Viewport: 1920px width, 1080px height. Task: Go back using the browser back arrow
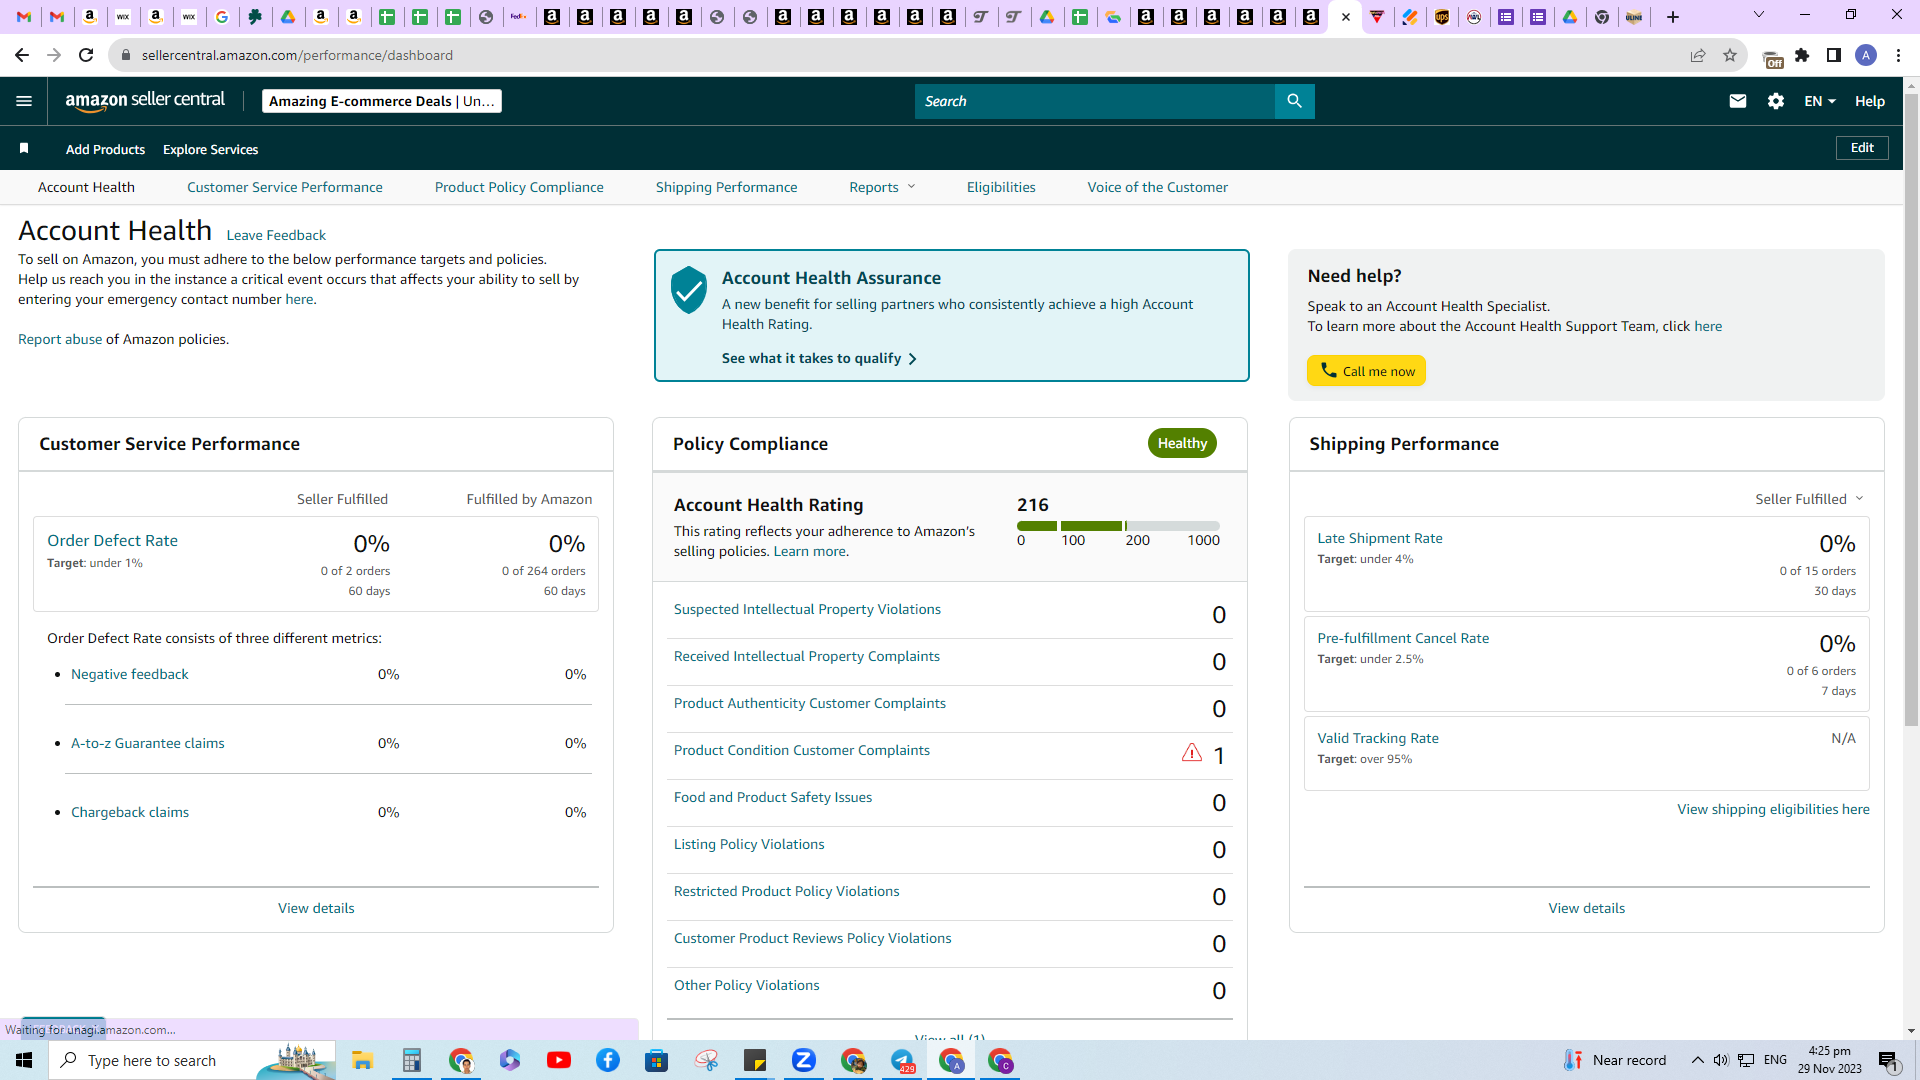(22, 55)
